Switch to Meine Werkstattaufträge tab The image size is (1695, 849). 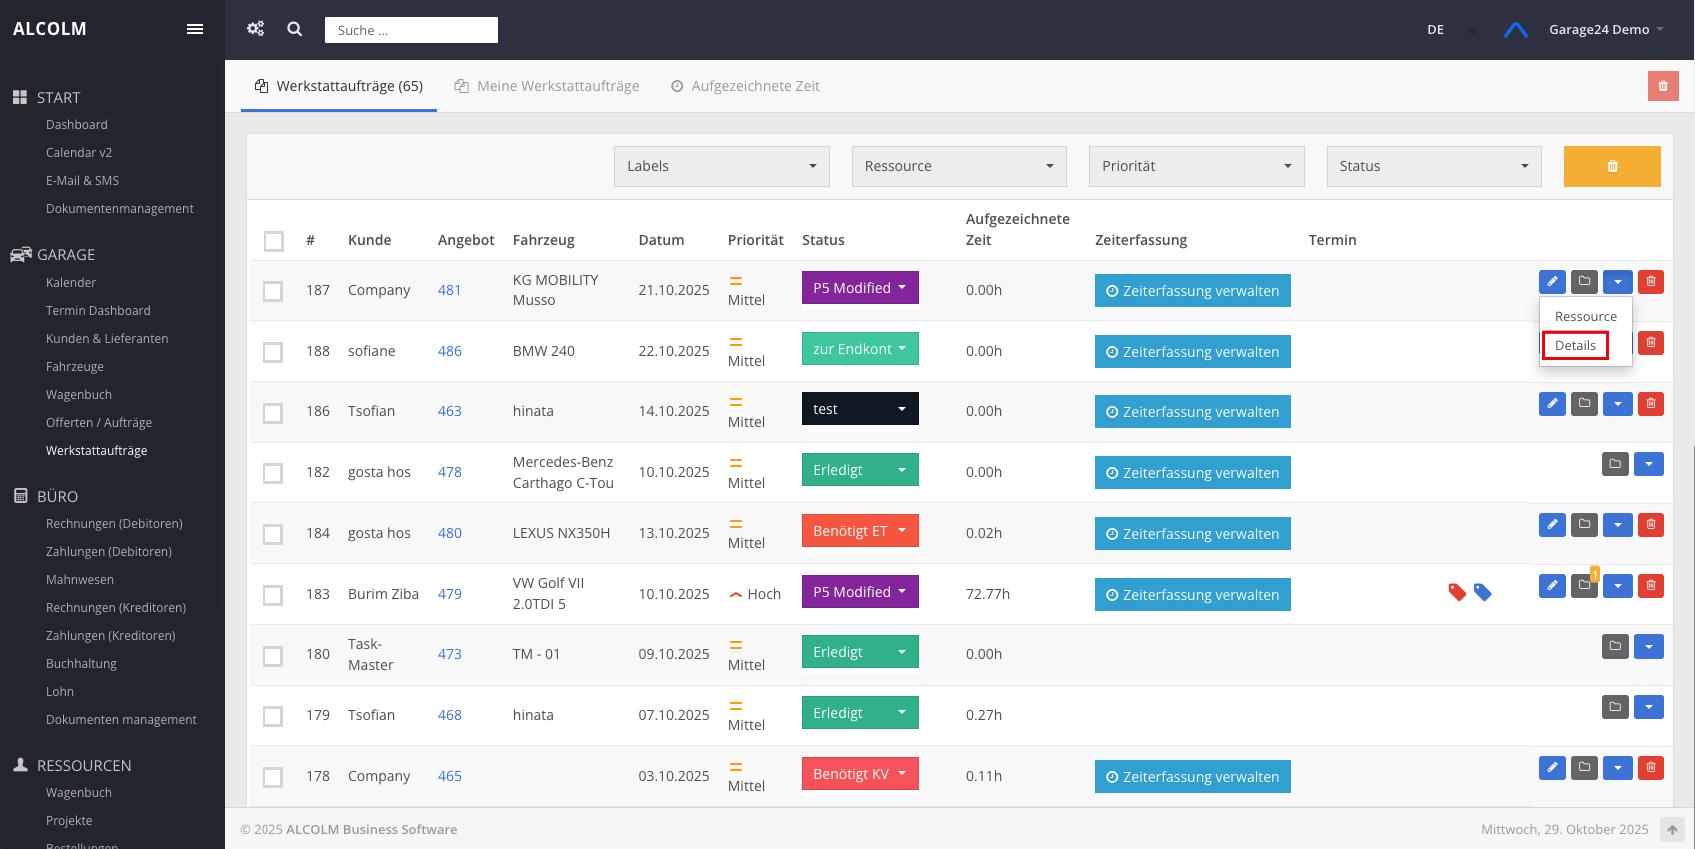click(x=547, y=86)
